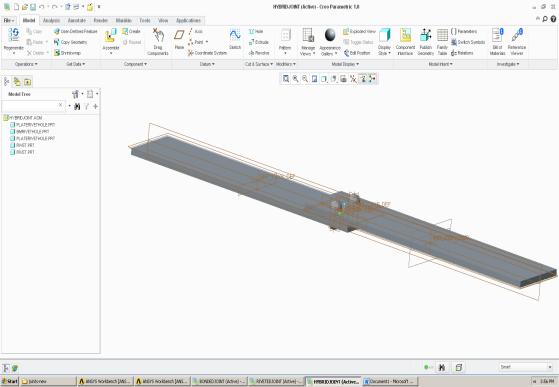The height and width of the screenshot is (387, 559).
Task: Open the Manage Views dropdown
Action: pyautogui.click(x=308, y=51)
